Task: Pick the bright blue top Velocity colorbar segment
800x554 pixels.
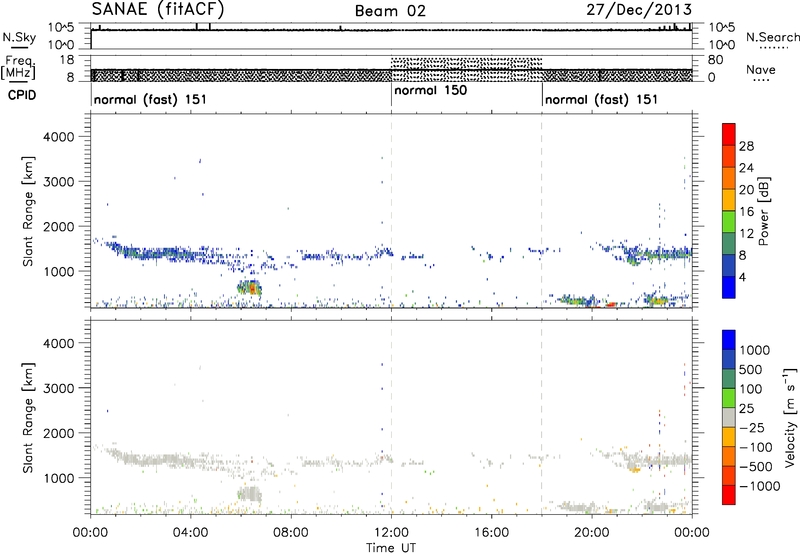Action: 729,340
